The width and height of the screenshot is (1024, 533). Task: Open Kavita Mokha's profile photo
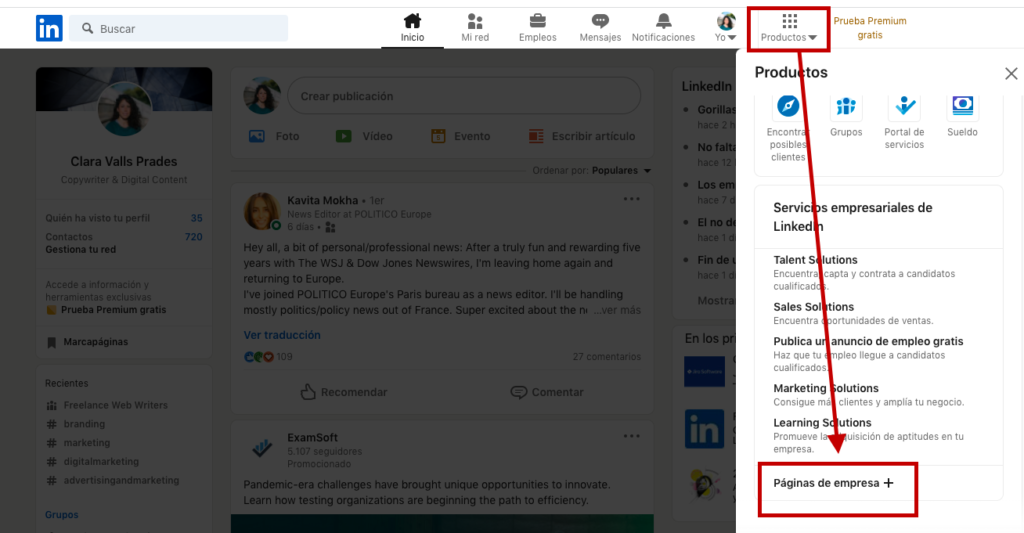click(263, 212)
